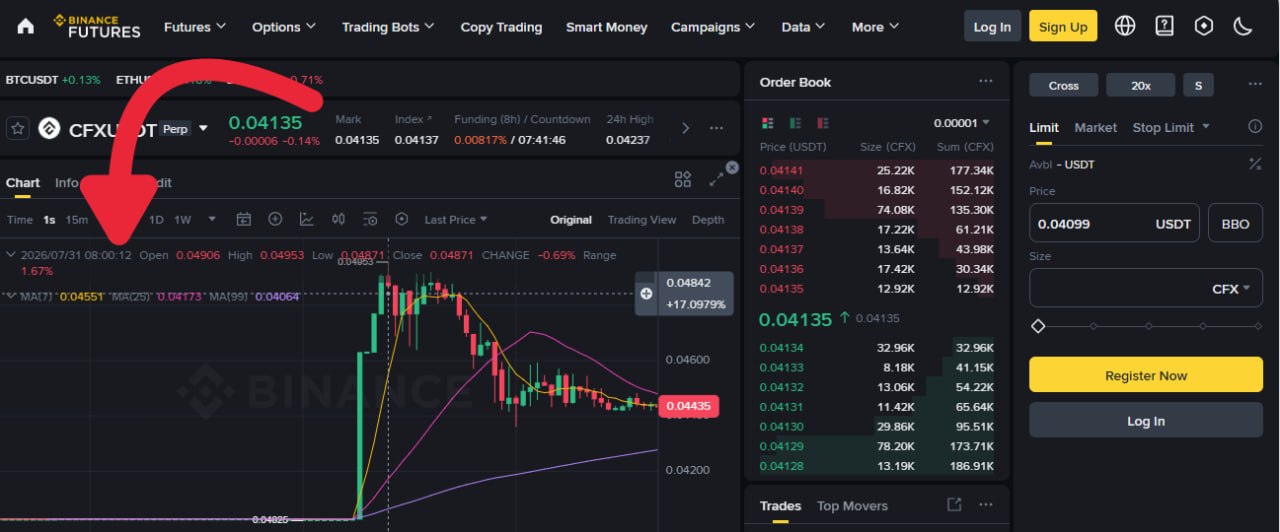Viewport: 1280px width, 532px height.
Task: Open the CFXUSDT pair selector arrow
Action: coord(203,128)
